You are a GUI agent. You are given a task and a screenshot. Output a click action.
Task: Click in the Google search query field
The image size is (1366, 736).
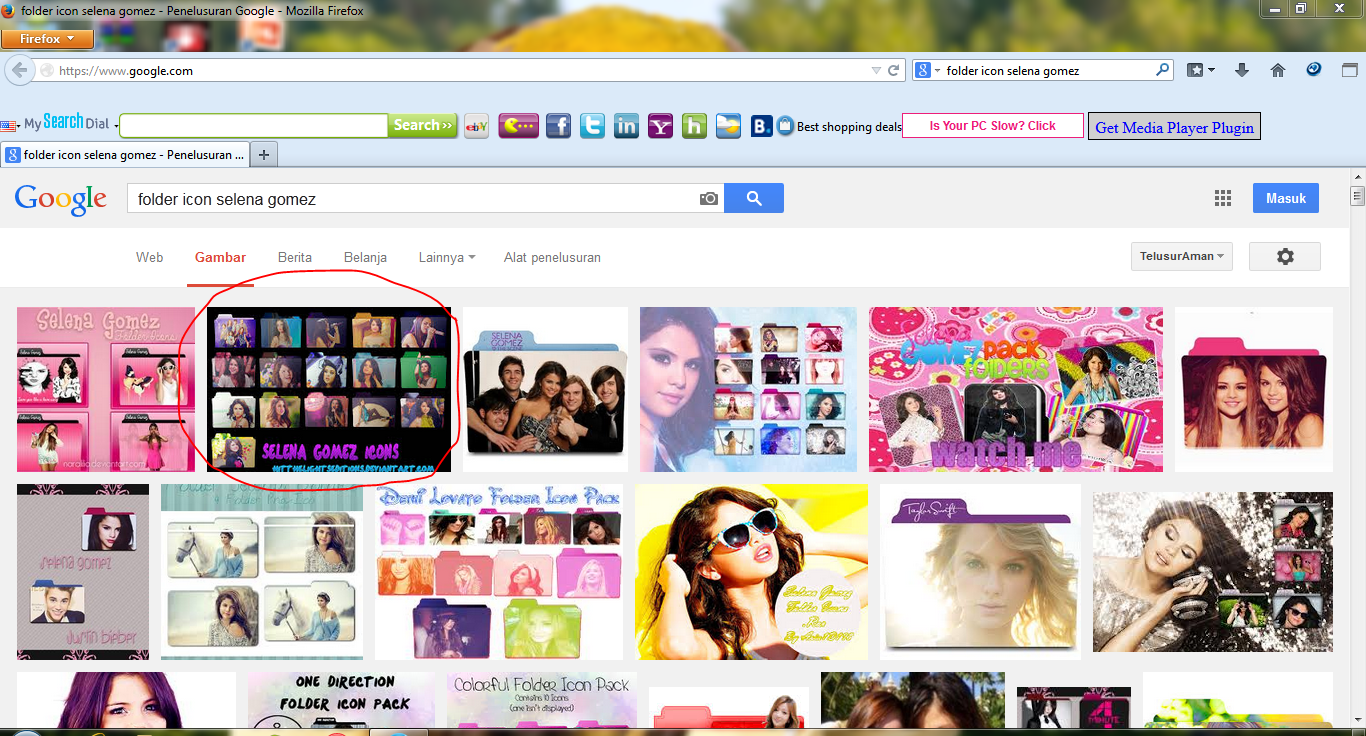(x=410, y=199)
